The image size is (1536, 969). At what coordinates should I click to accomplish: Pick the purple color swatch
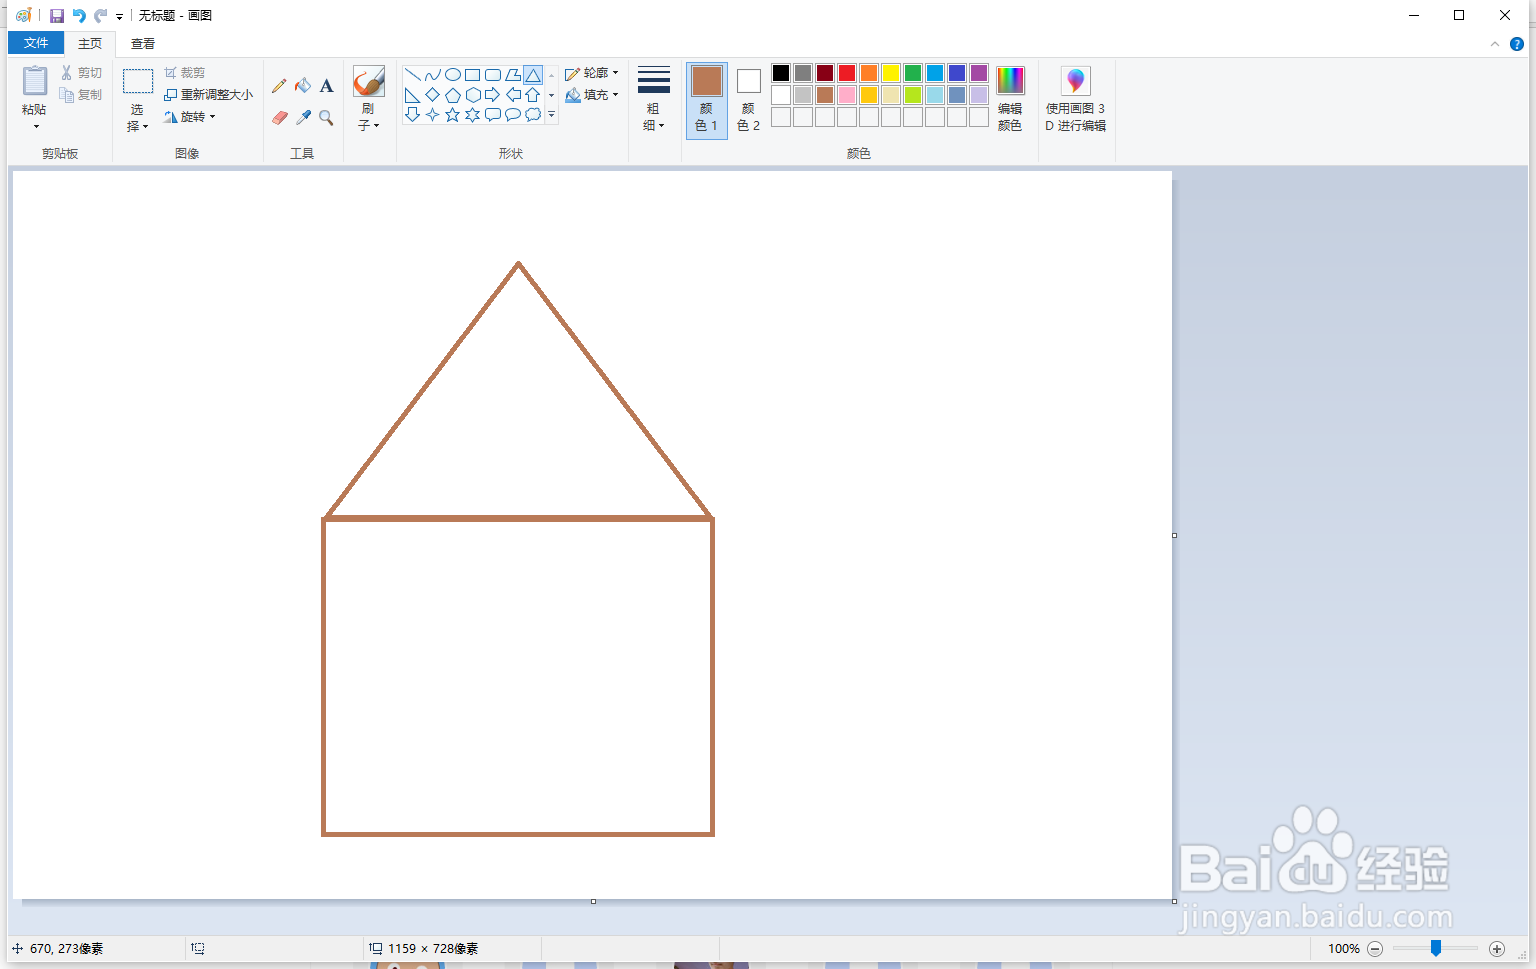[979, 73]
